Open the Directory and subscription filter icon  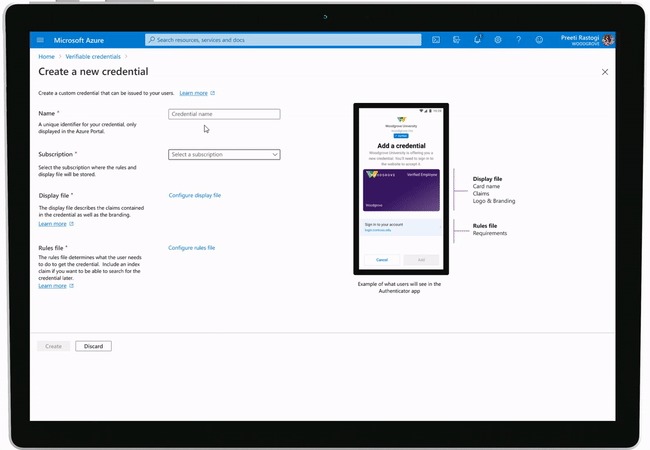[x=457, y=40]
